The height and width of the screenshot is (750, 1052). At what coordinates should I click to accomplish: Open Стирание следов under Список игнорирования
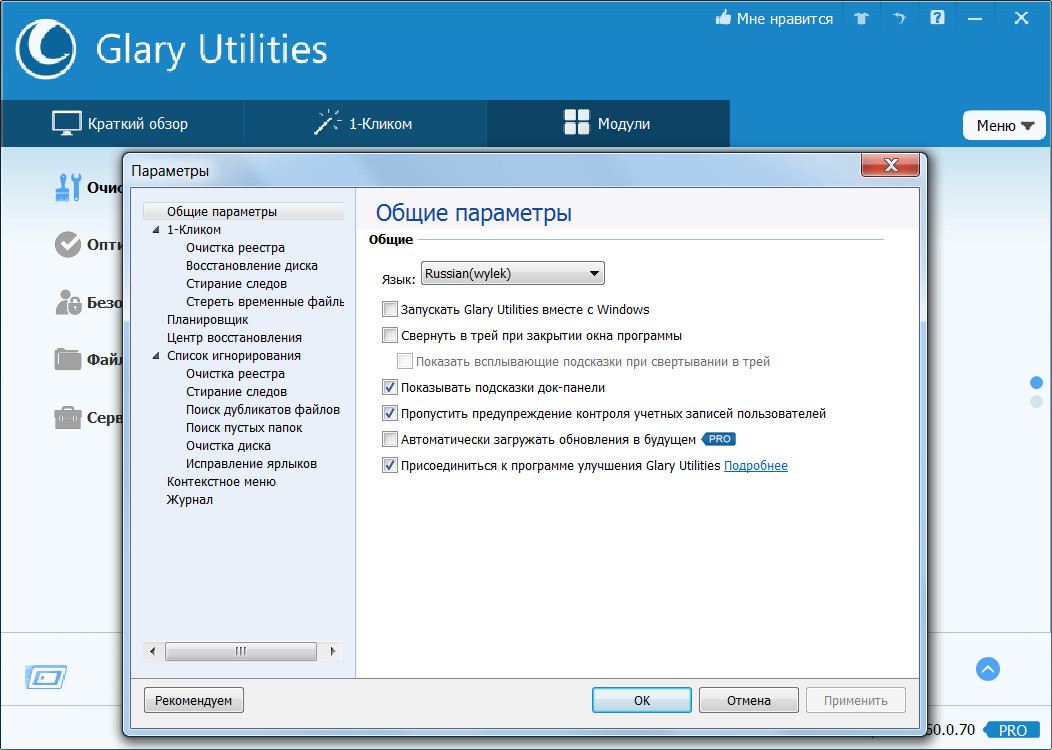[x=236, y=392]
